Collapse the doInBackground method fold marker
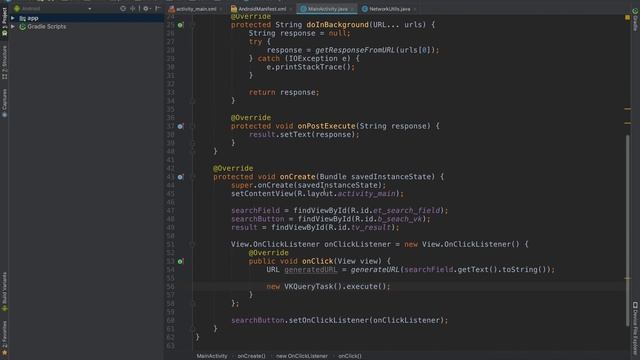 coord(193,25)
